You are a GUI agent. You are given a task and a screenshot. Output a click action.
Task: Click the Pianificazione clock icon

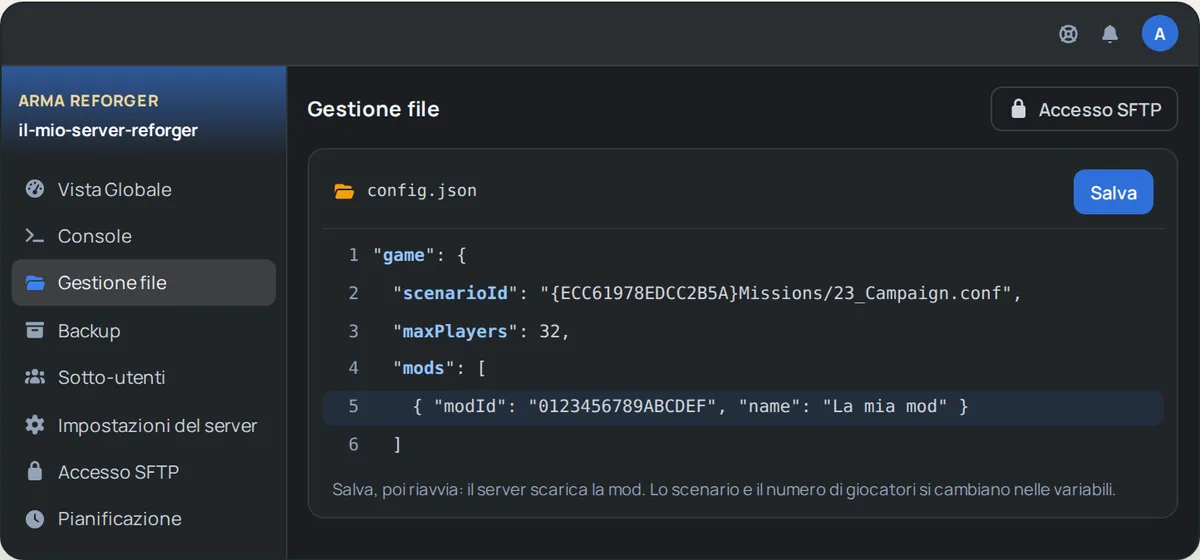point(35,518)
